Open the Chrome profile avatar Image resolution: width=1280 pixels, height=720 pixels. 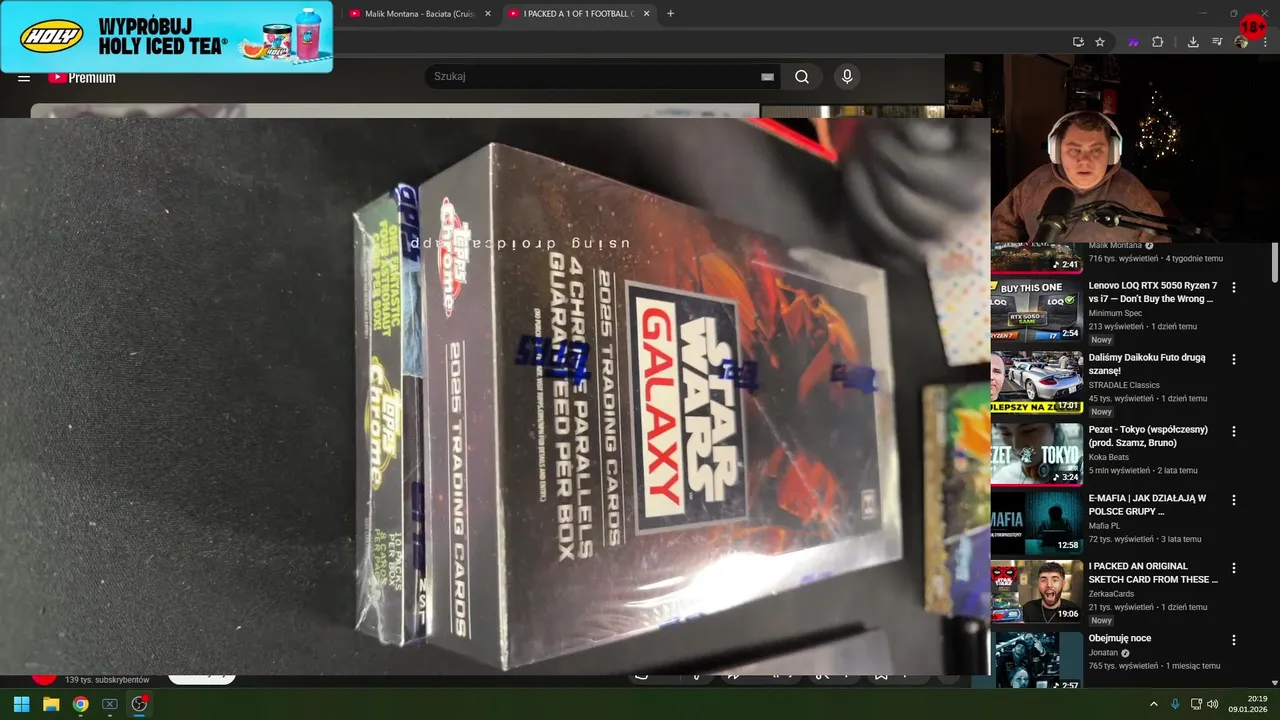click(1241, 42)
